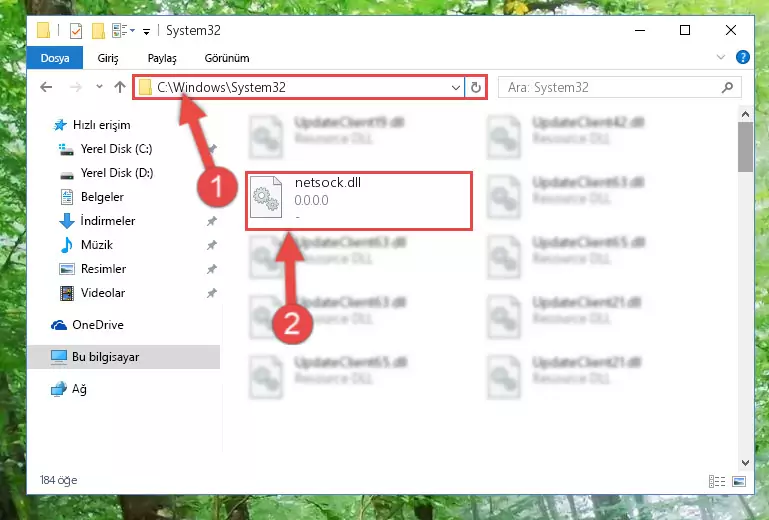Open Help with the blue question mark icon
The image size is (769, 520).
[x=743, y=57]
